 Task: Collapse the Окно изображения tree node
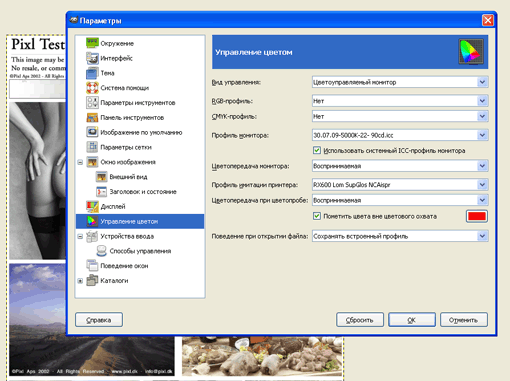(x=80, y=162)
